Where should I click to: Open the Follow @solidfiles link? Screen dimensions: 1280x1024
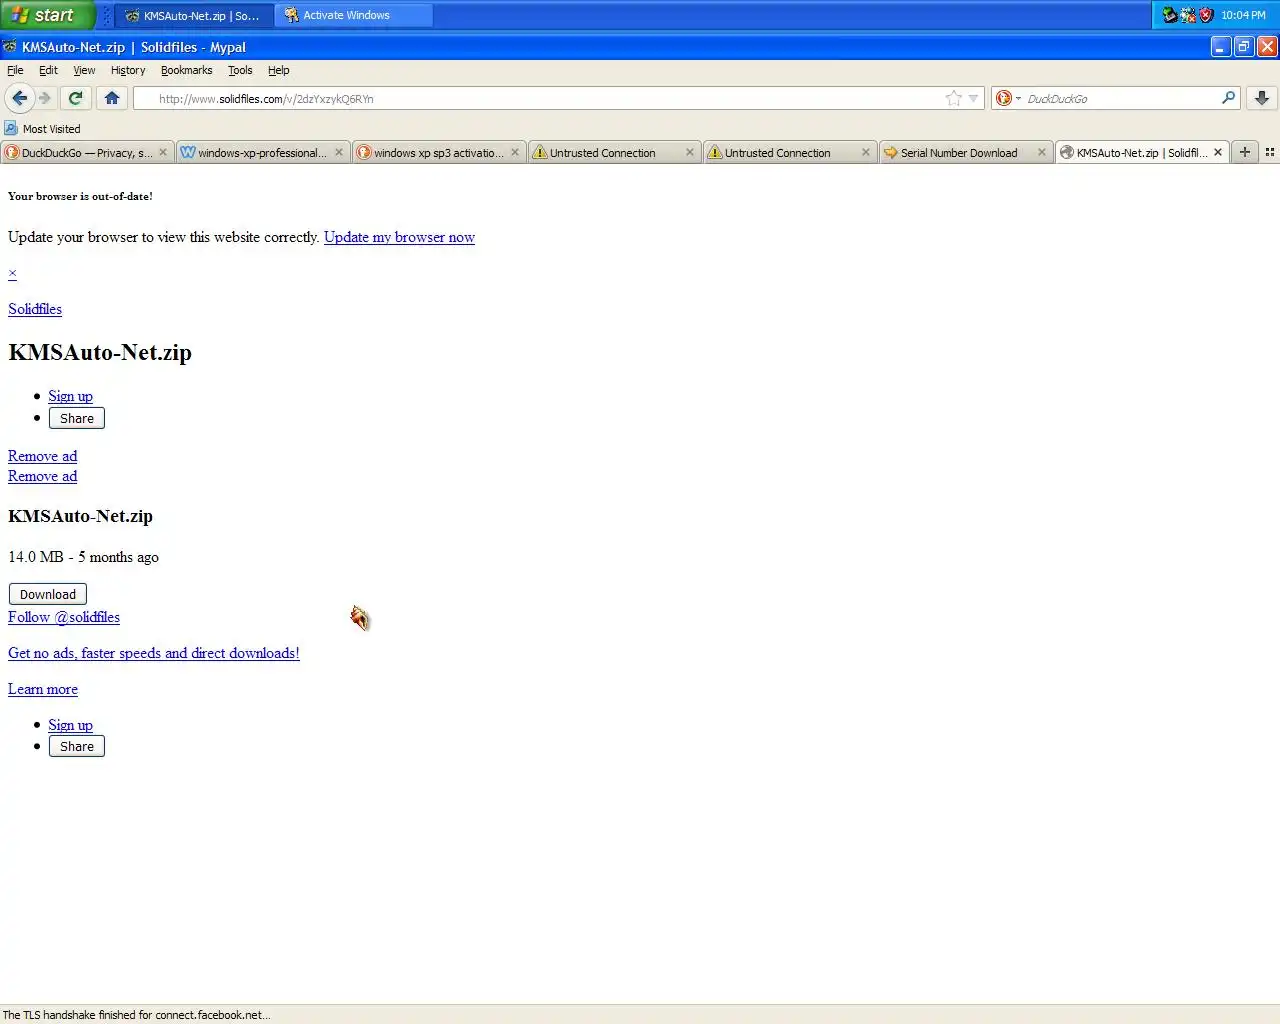point(64,617)
